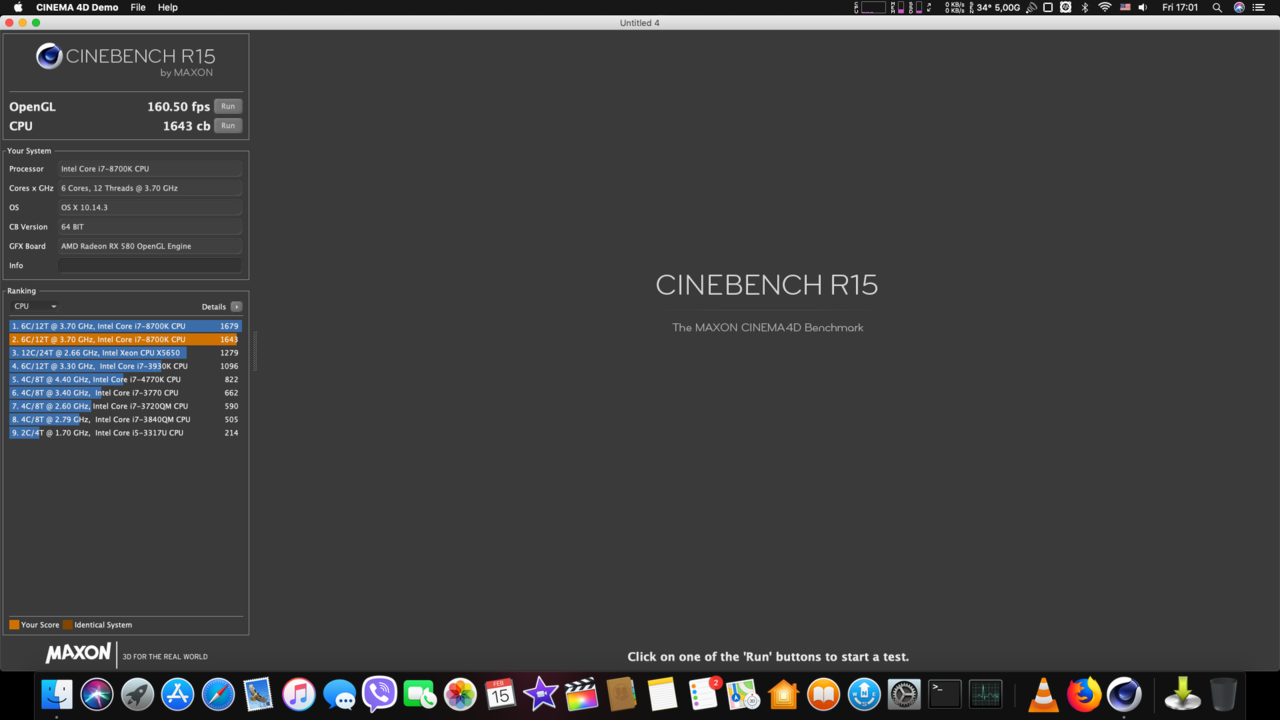Open Maps icon in dock
Screen dimensions: 1280x720
tap(743, 694)
